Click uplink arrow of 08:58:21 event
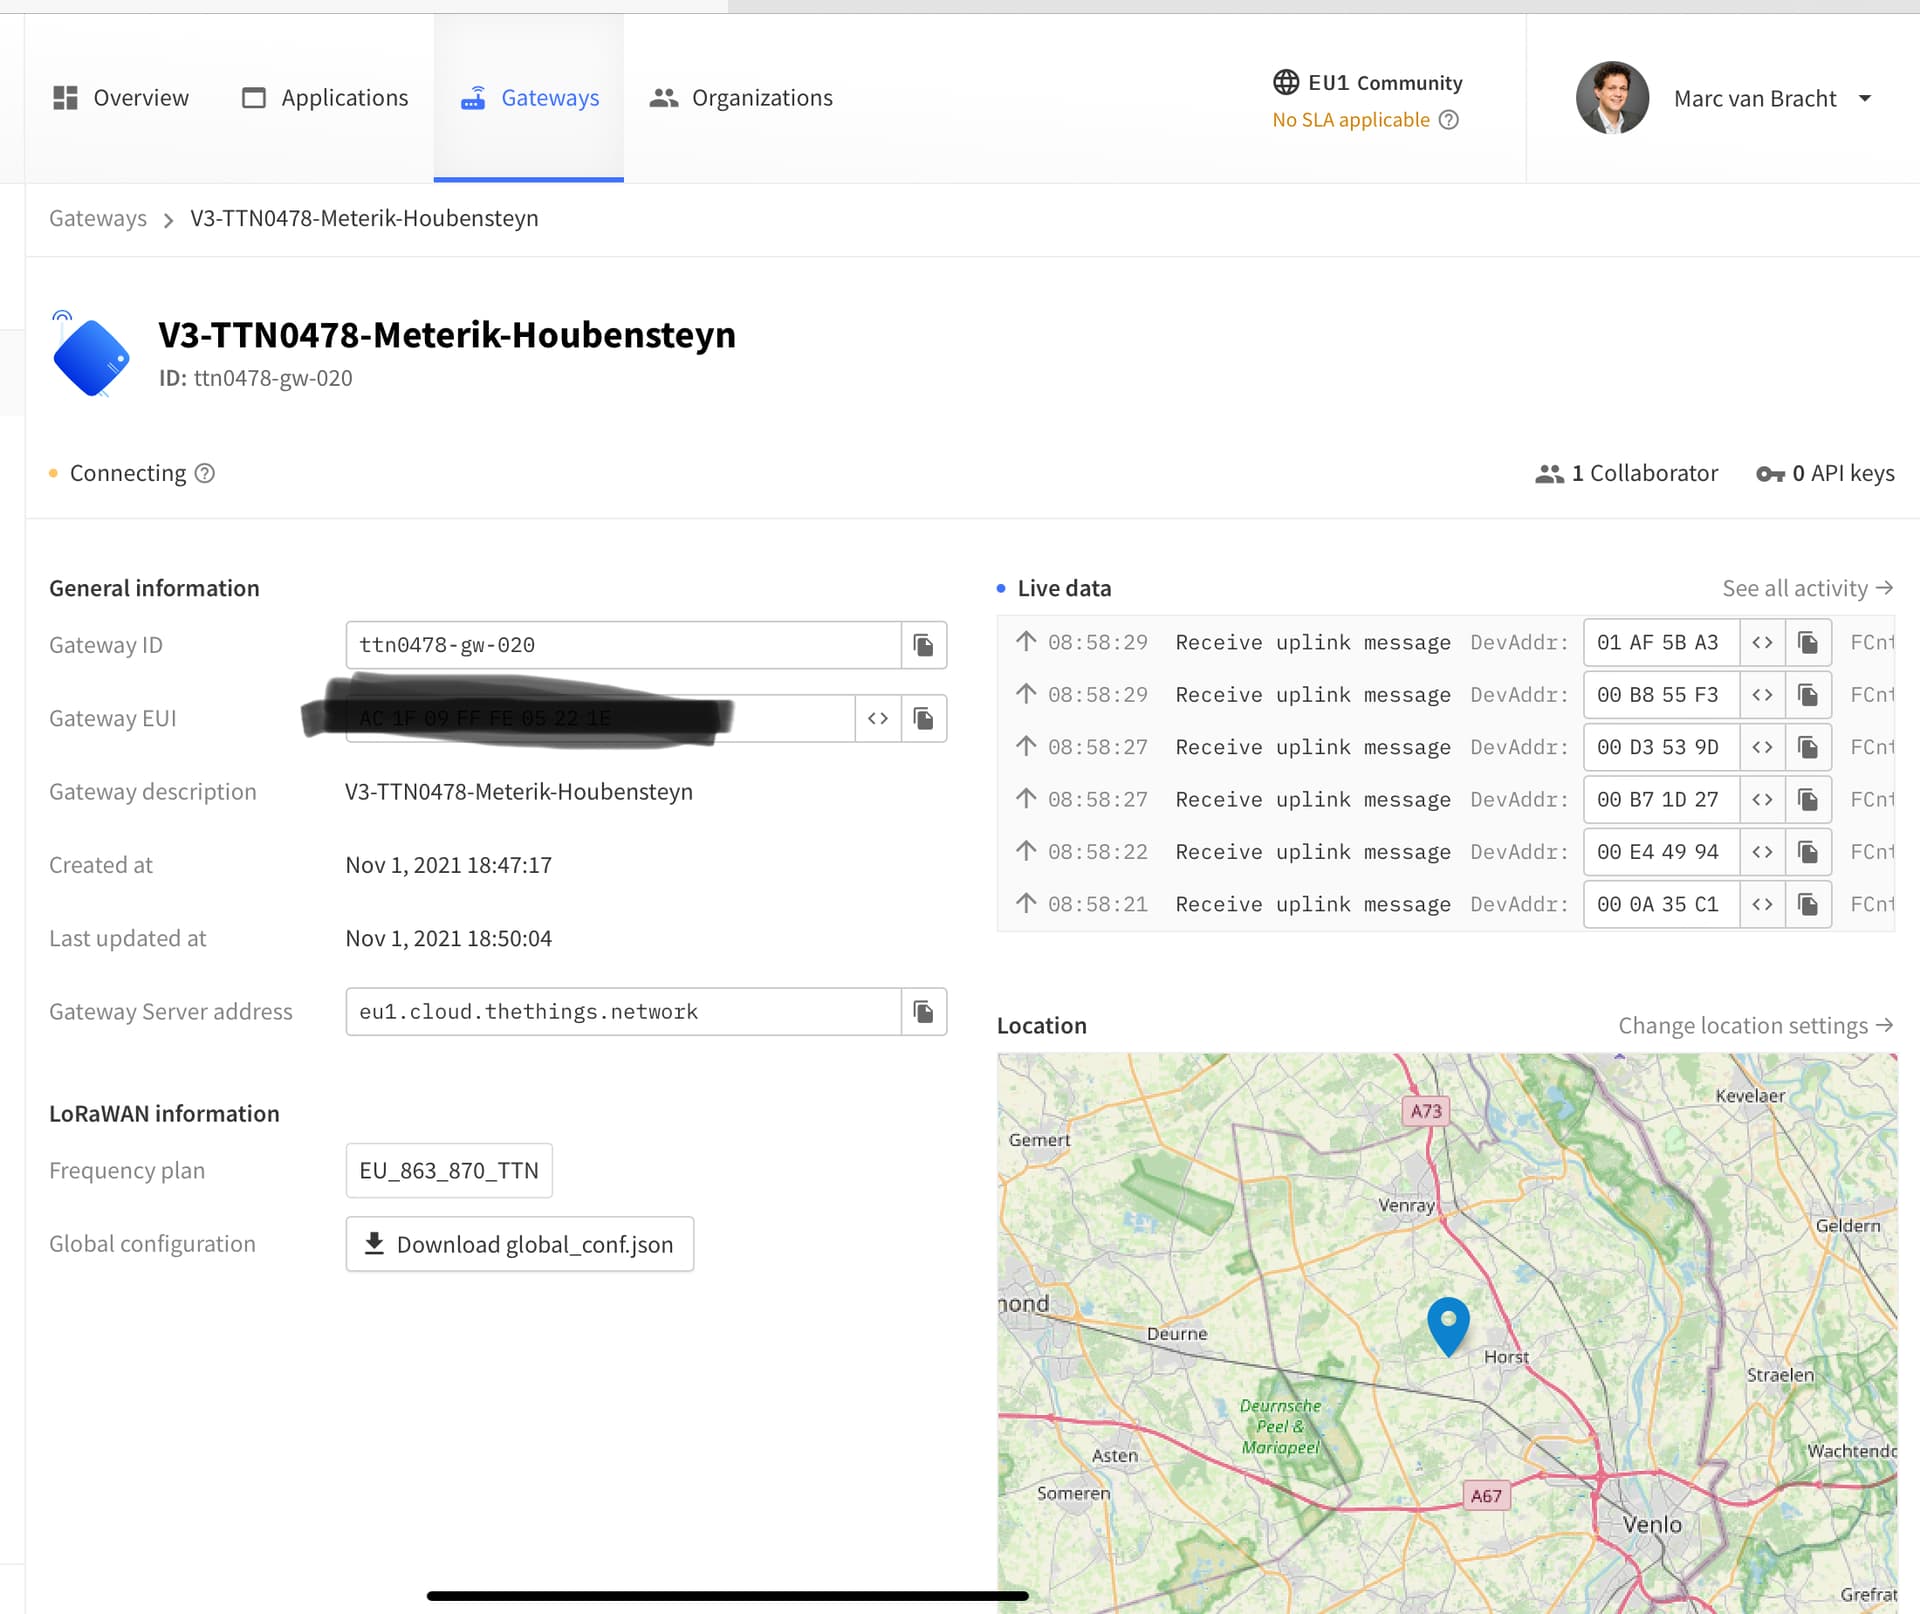This screenshot has width=1920, height=1614. tap(1026, 903)
